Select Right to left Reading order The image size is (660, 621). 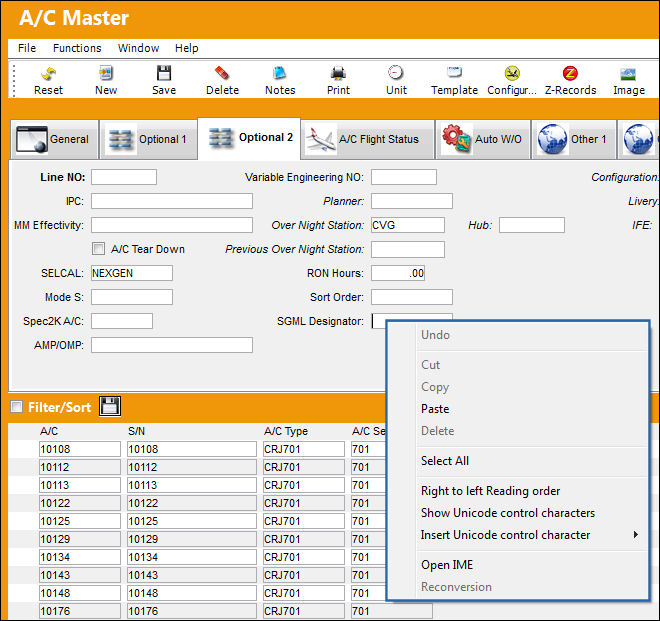[x=490, y=491]
